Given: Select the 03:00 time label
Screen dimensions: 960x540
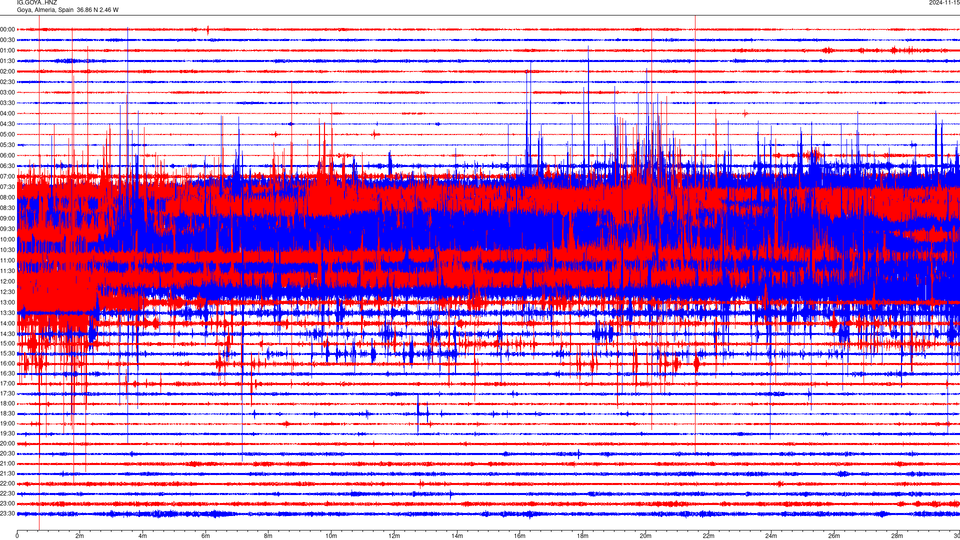Looking at the screenshot, I should [x=7, y=92].
